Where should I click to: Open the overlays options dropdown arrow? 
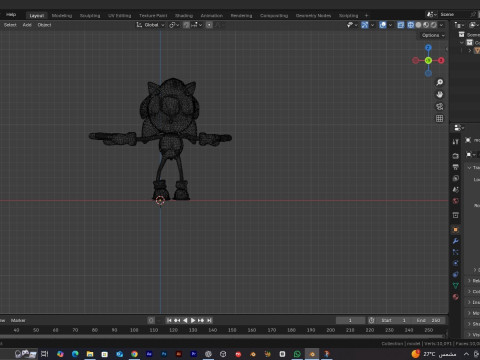(x=390, y=25)
